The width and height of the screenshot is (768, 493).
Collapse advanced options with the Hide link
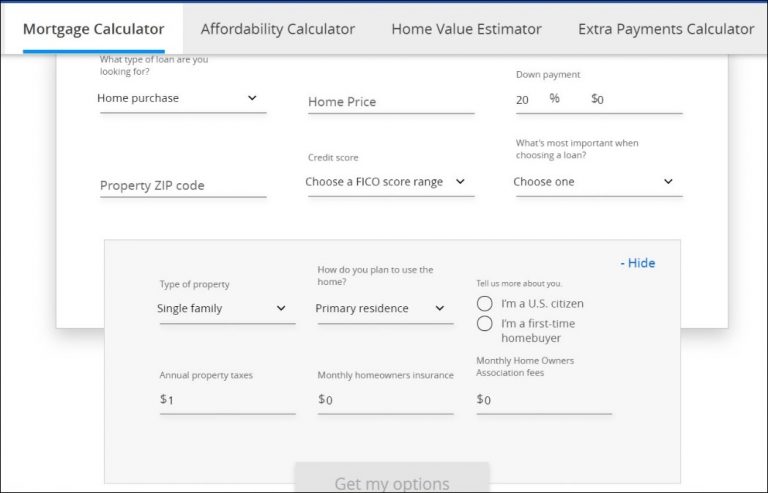[637, 263]
